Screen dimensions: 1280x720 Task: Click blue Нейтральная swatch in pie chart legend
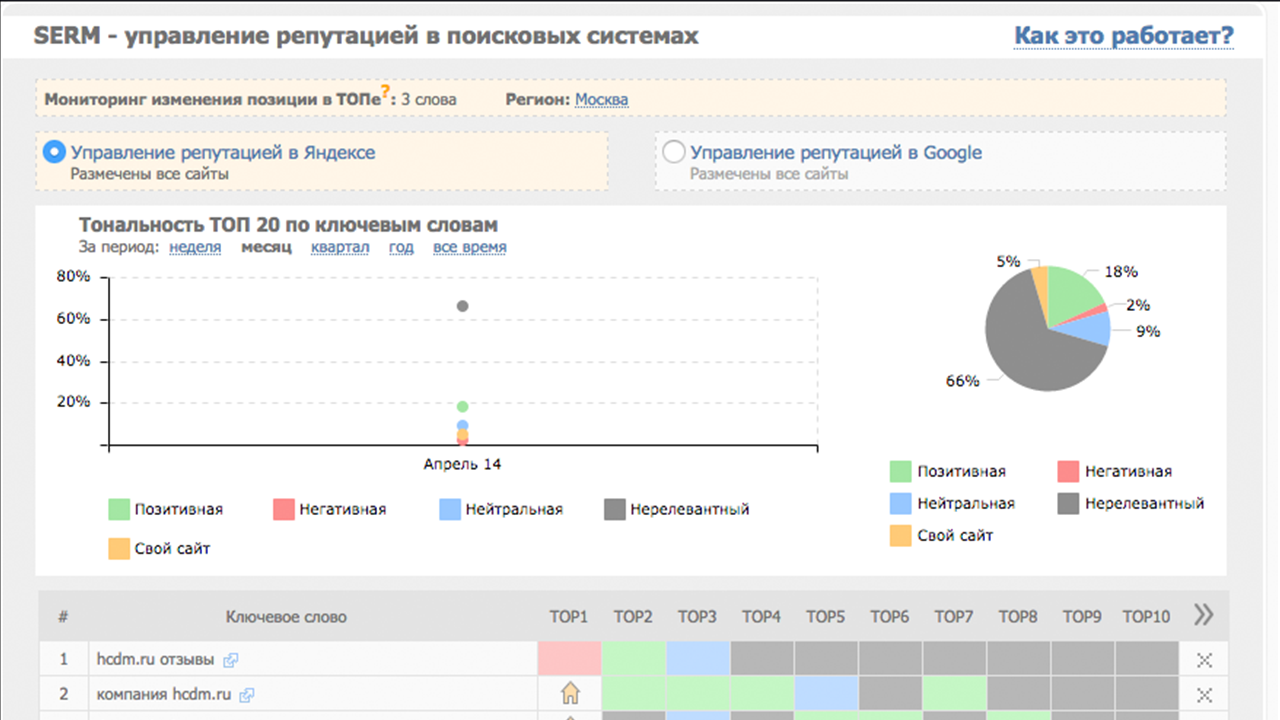tap(900, 504)
